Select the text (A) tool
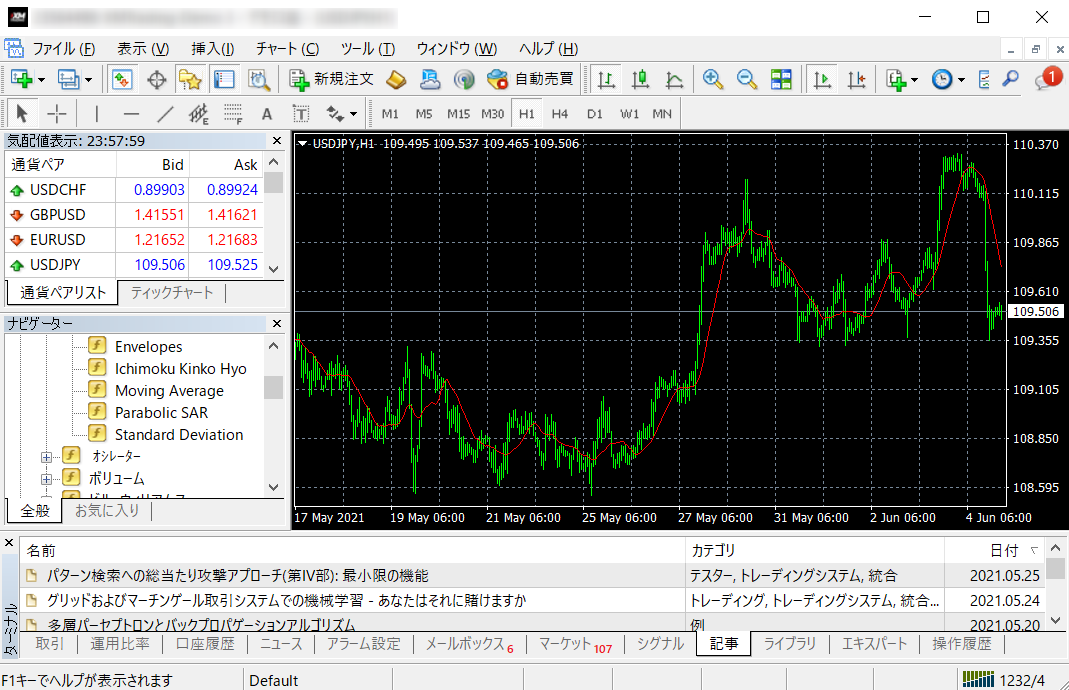 267,113
